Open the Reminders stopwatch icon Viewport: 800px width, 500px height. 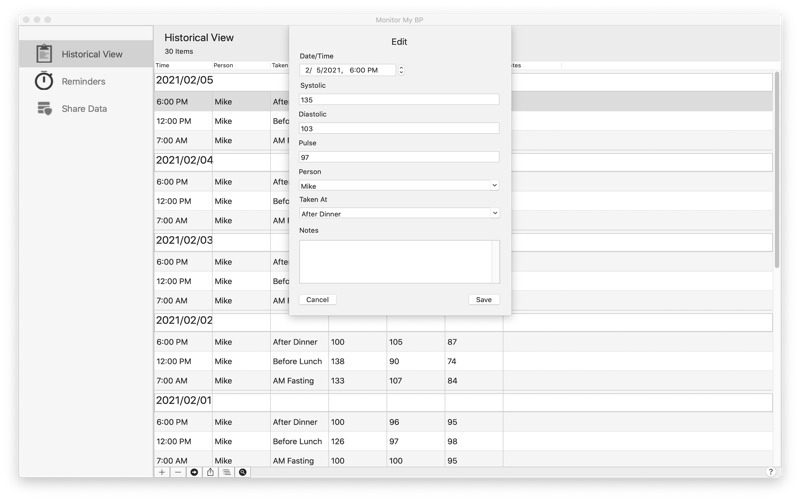(x=44, y=81)
